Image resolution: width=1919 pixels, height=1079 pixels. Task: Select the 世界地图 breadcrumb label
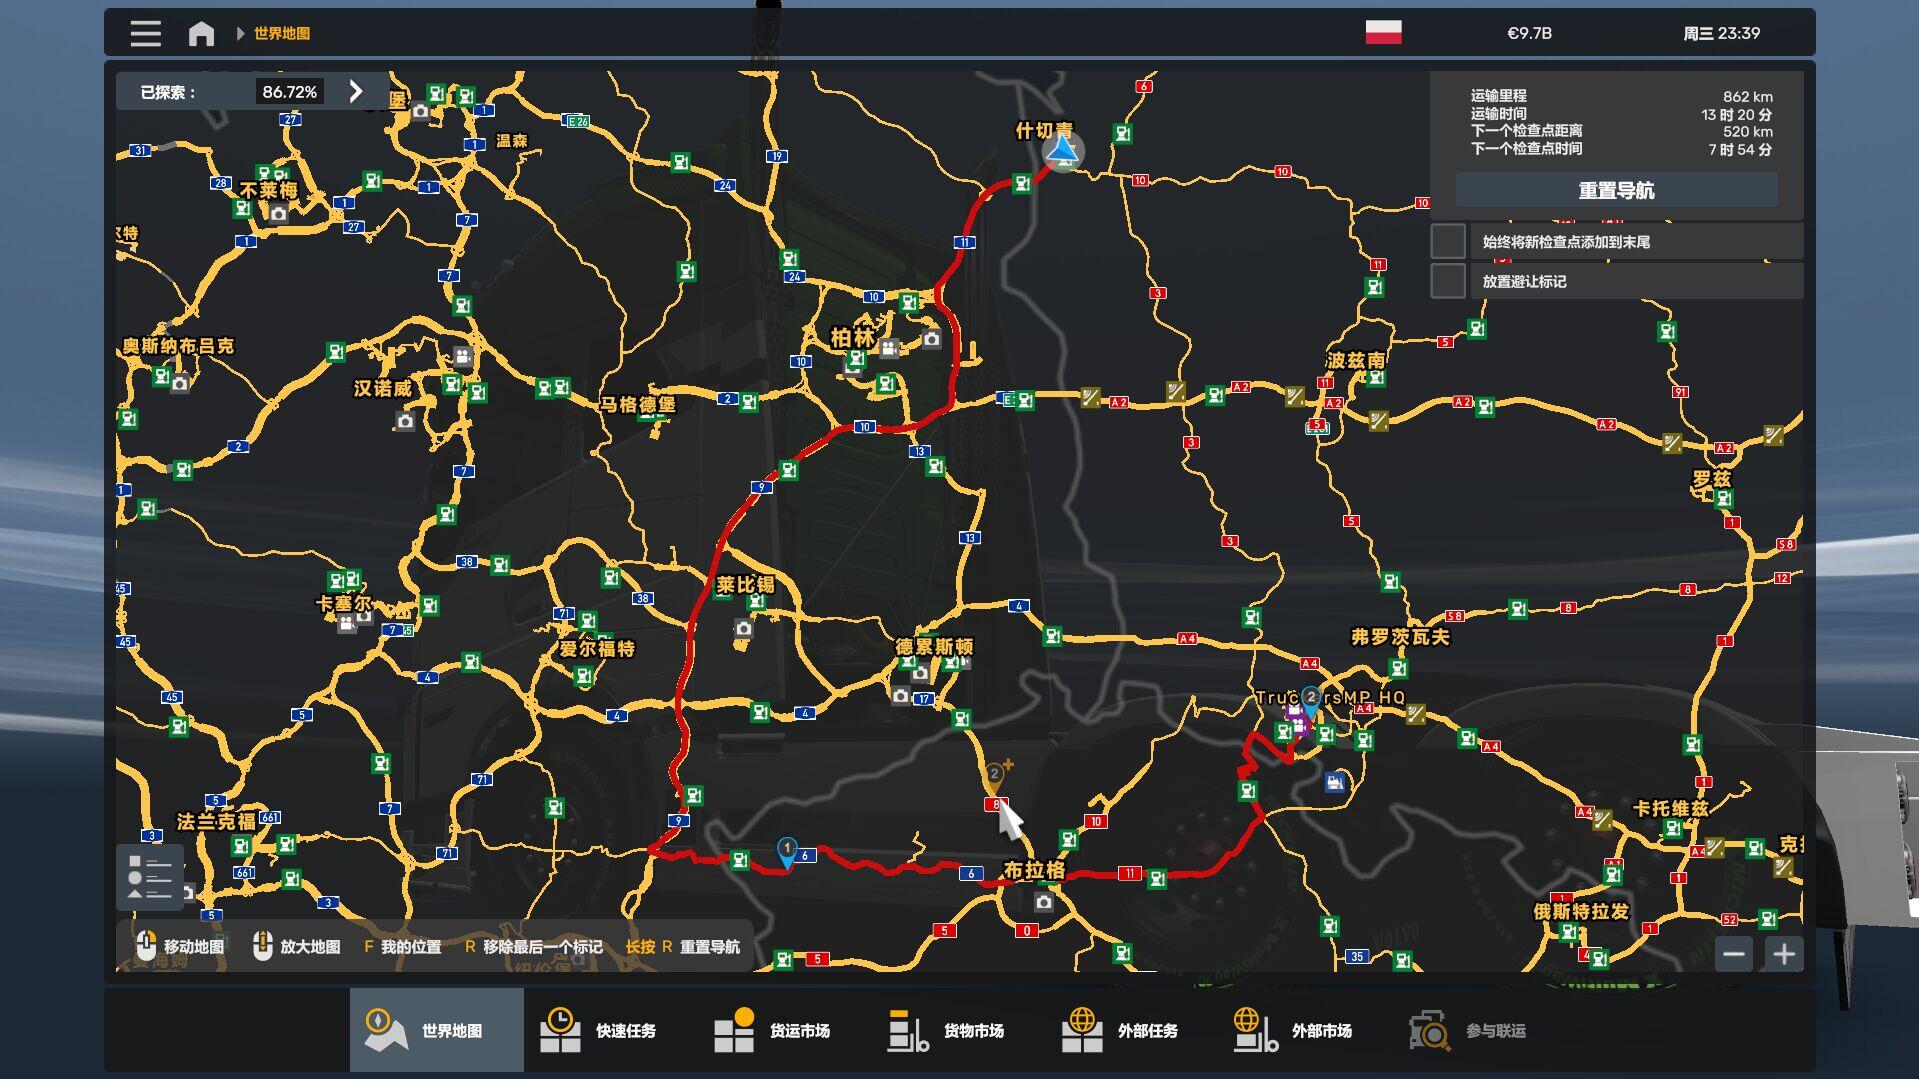(282, 34)
